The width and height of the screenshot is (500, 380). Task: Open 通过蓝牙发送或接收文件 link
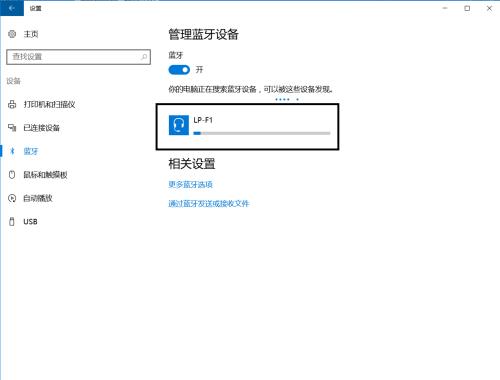209,203
